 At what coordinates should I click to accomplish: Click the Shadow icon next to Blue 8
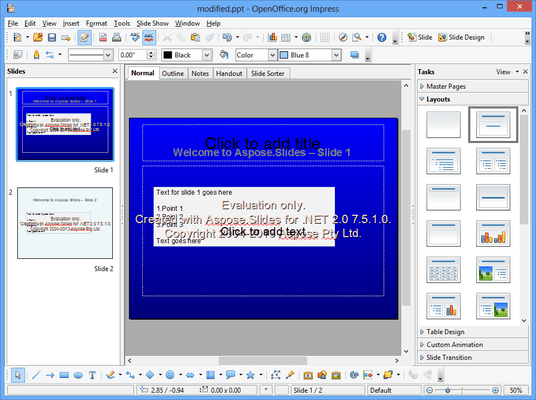click(x=354, y=55)
